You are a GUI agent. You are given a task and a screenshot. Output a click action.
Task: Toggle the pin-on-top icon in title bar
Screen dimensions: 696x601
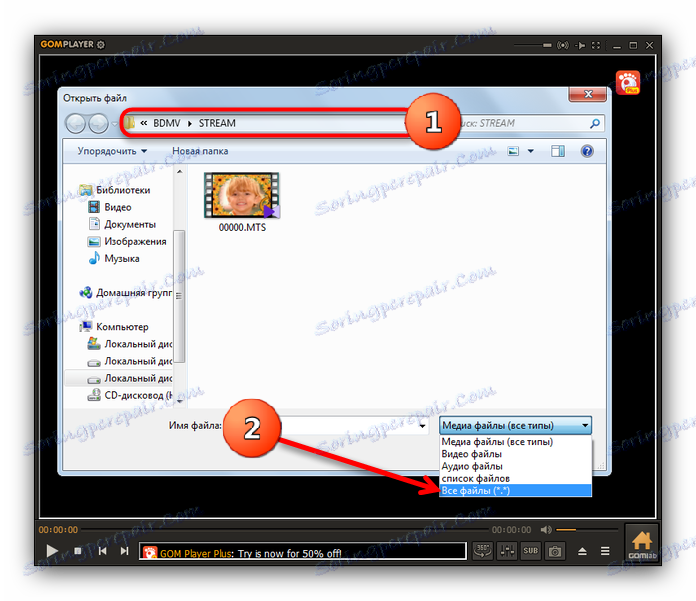pos(580,45)
